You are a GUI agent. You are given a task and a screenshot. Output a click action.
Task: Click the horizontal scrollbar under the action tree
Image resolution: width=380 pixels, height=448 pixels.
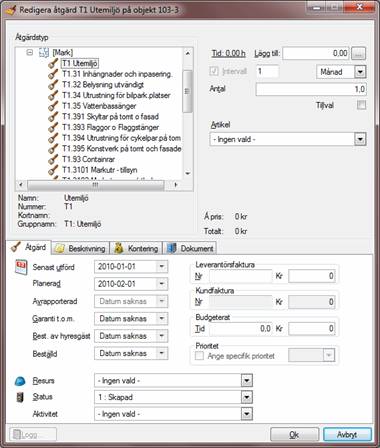tap(98, 185)
